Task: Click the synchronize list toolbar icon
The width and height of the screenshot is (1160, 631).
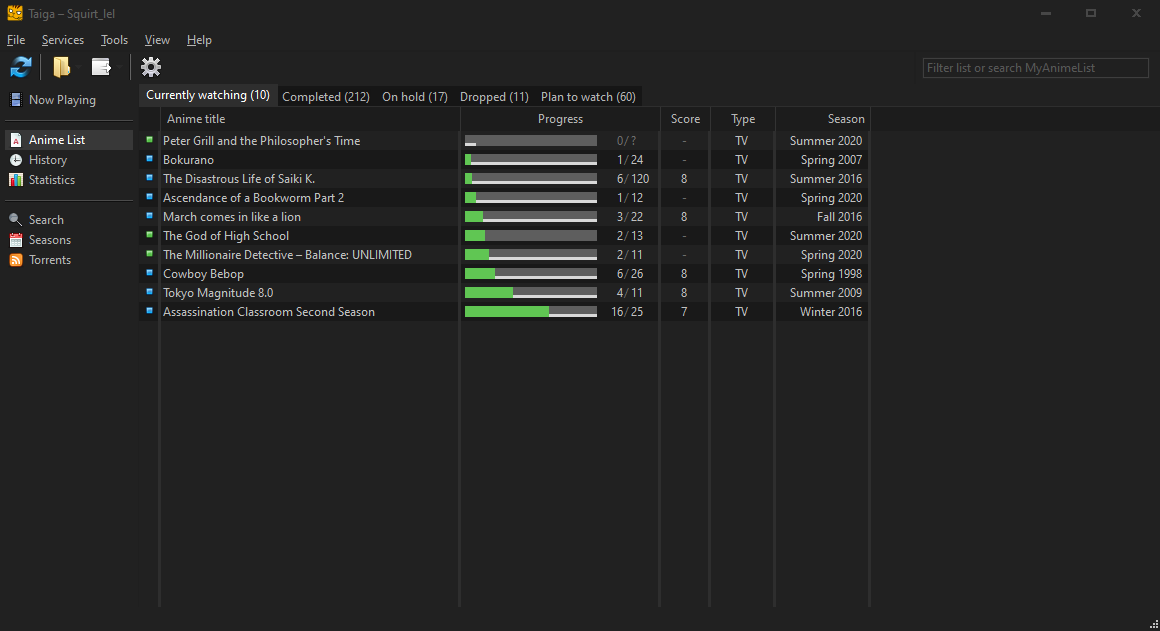Action: pyautogui.click(x=21, y=67)
